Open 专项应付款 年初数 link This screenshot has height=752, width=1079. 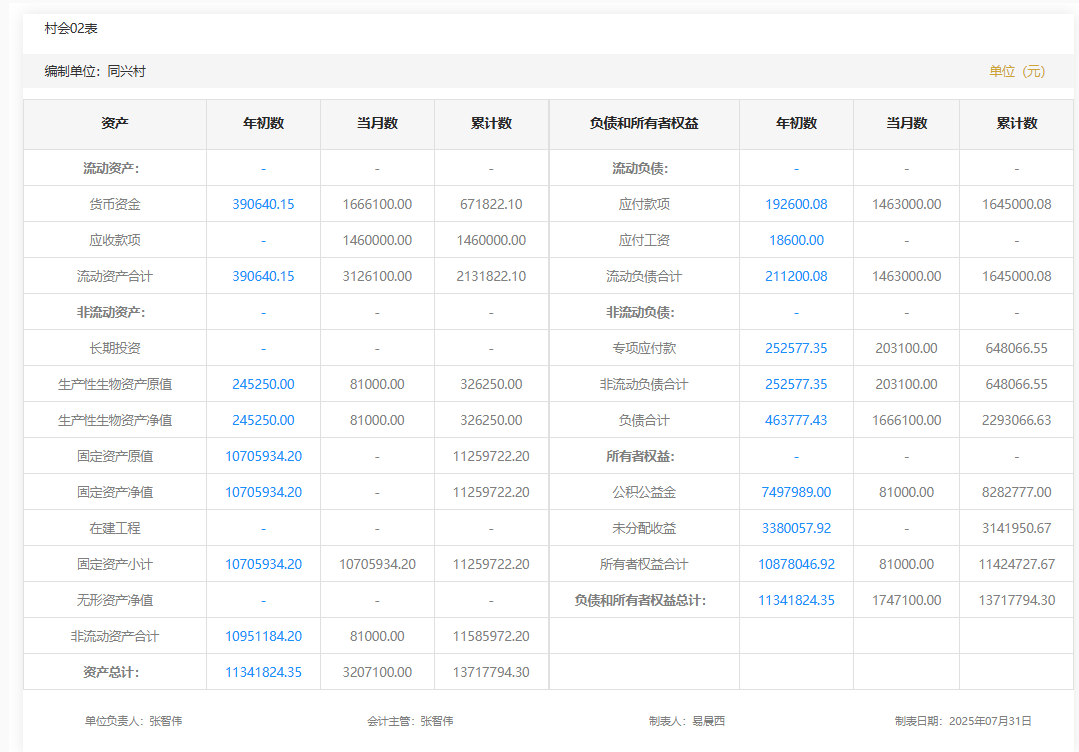[x=796, y=348]
